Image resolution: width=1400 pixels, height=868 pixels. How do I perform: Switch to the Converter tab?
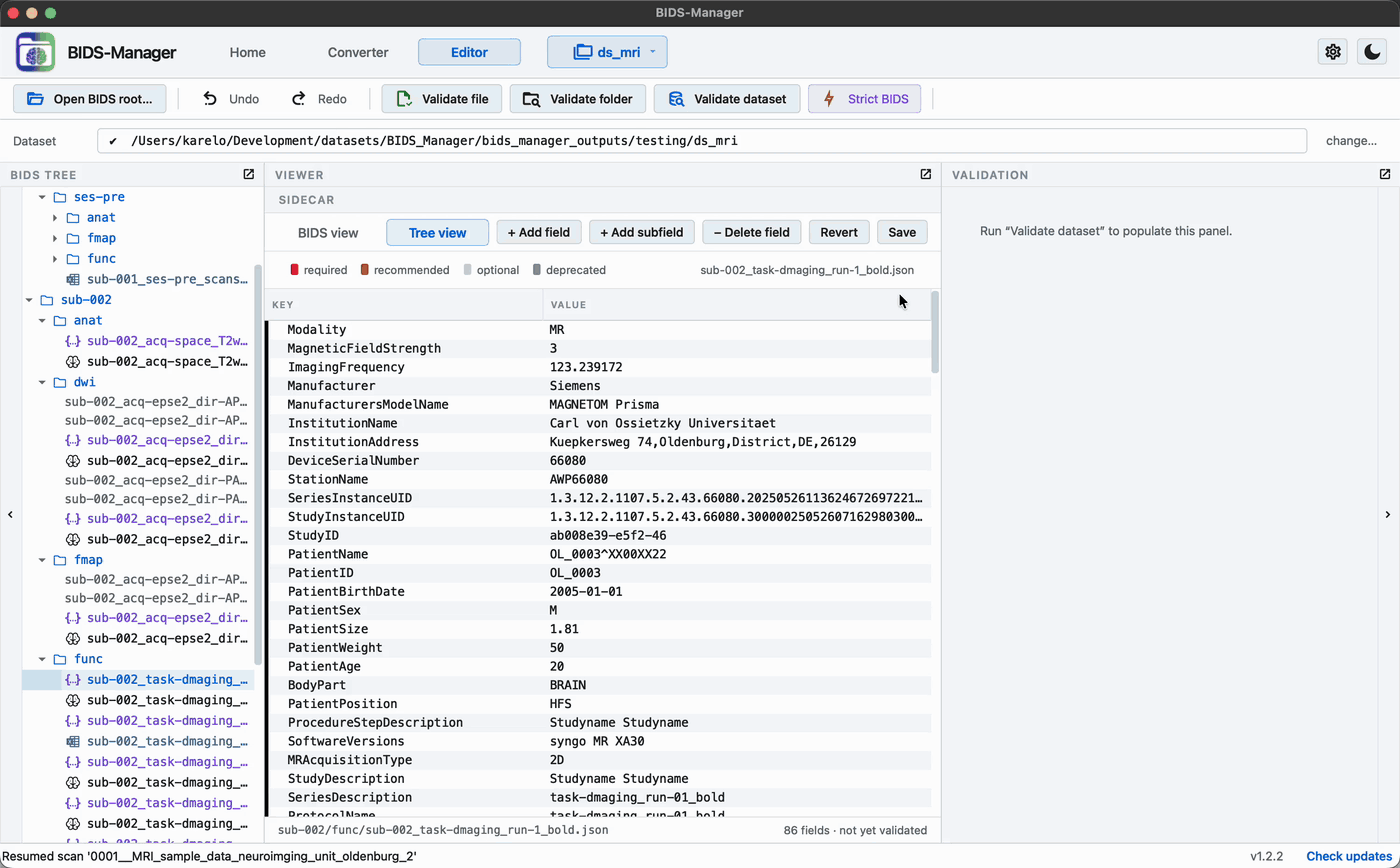click(358, 52)
